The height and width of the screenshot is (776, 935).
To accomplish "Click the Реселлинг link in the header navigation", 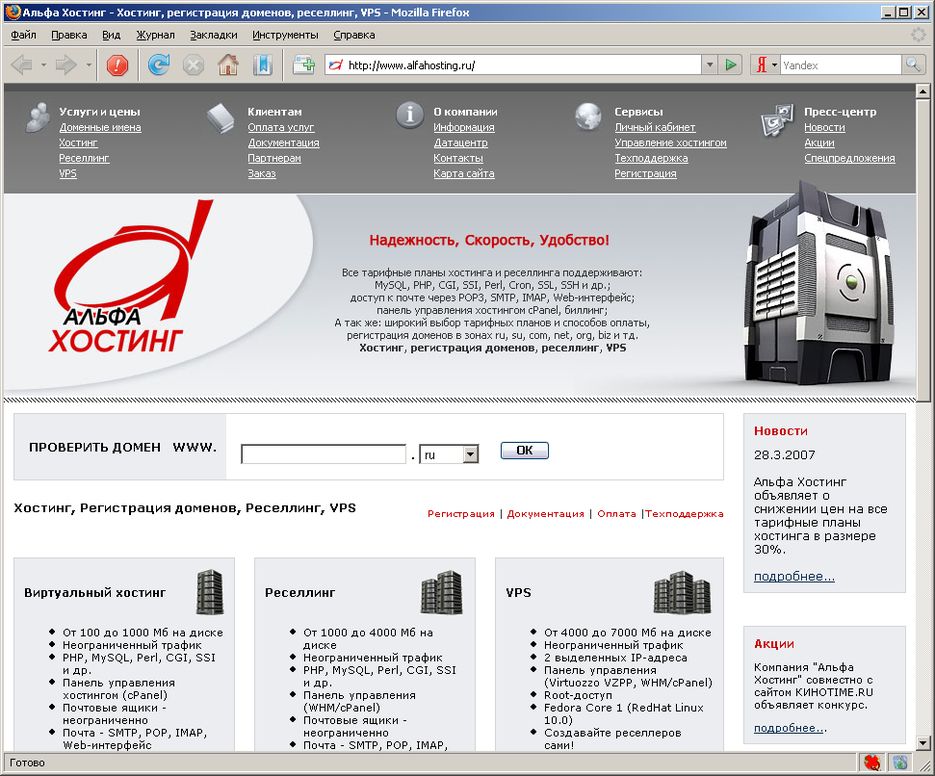I will pos(84,158).
